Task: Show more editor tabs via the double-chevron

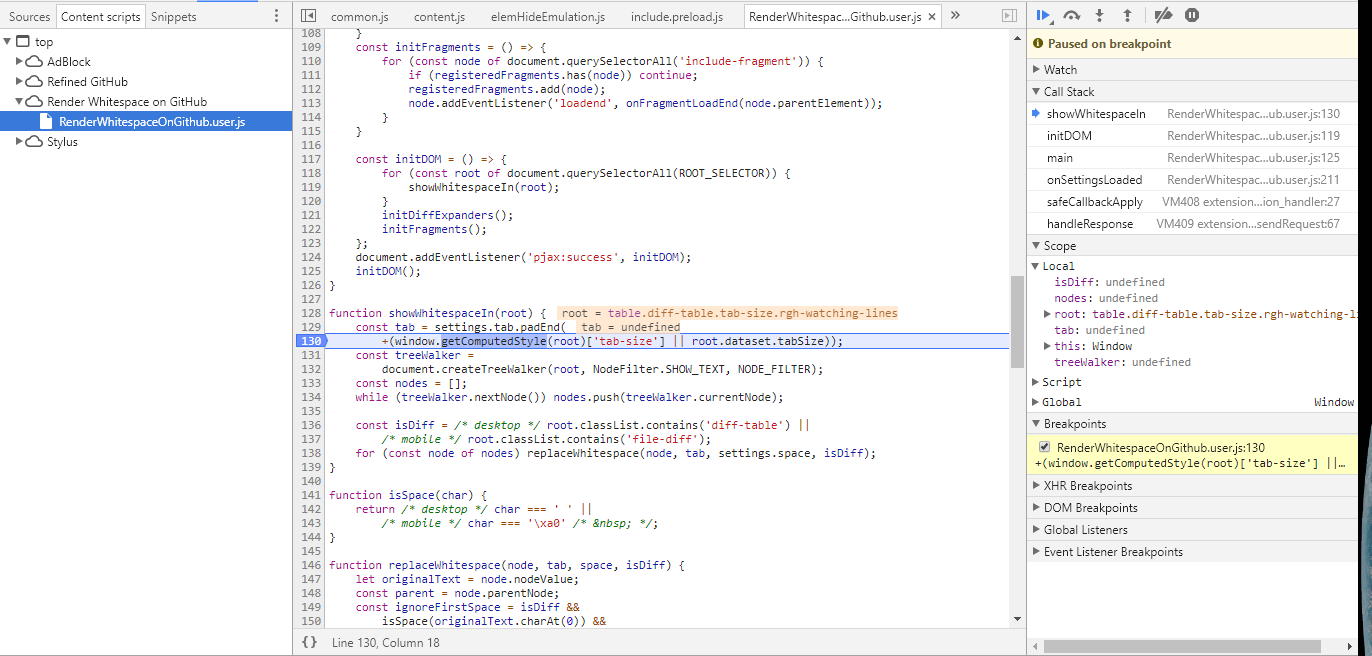Action: (x=955, y=15)
